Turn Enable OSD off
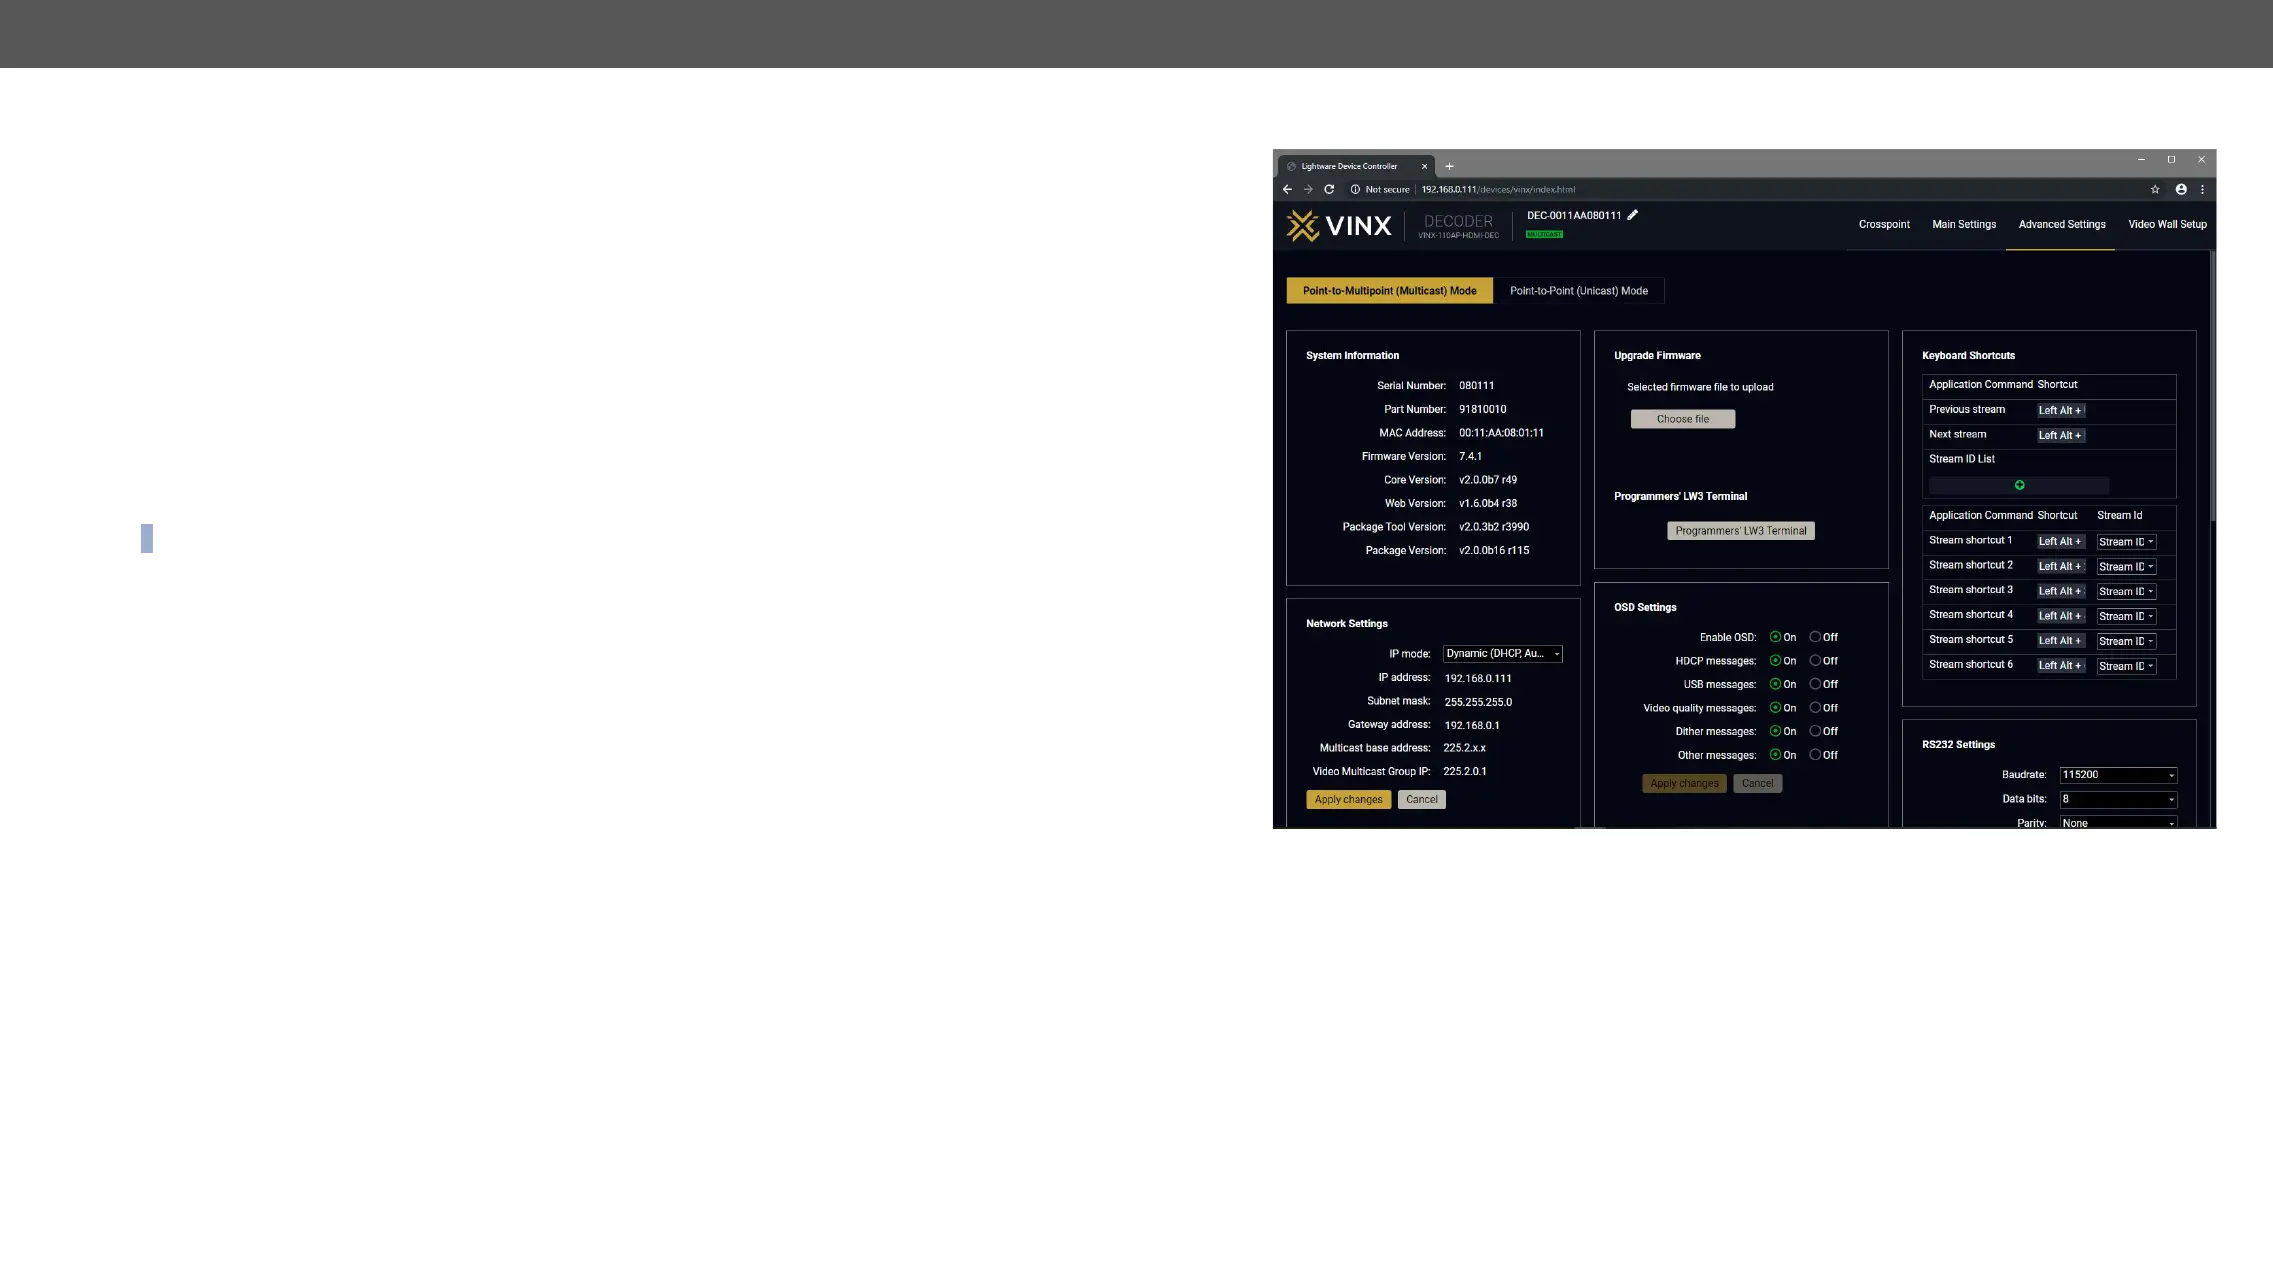Image resolution: width=2273 pixels, height=1276 pixels. pyautogui.click(x=1815, y=637)
